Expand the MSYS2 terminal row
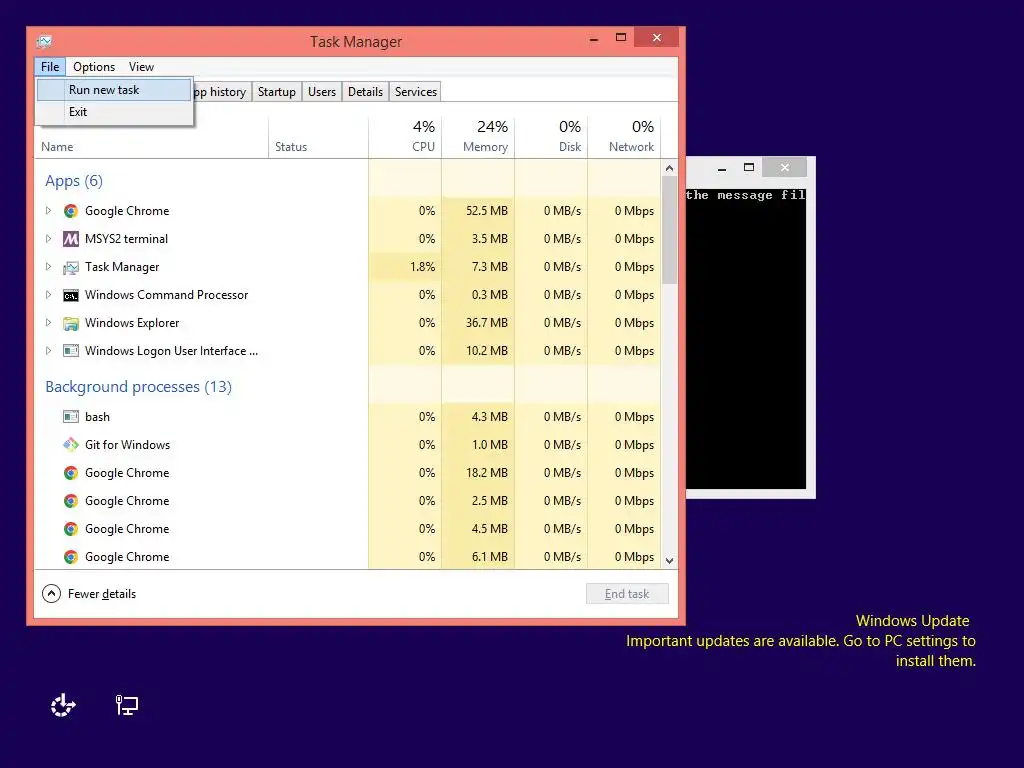The height and width of the screenshot is (768, 1024). (48, 238)
